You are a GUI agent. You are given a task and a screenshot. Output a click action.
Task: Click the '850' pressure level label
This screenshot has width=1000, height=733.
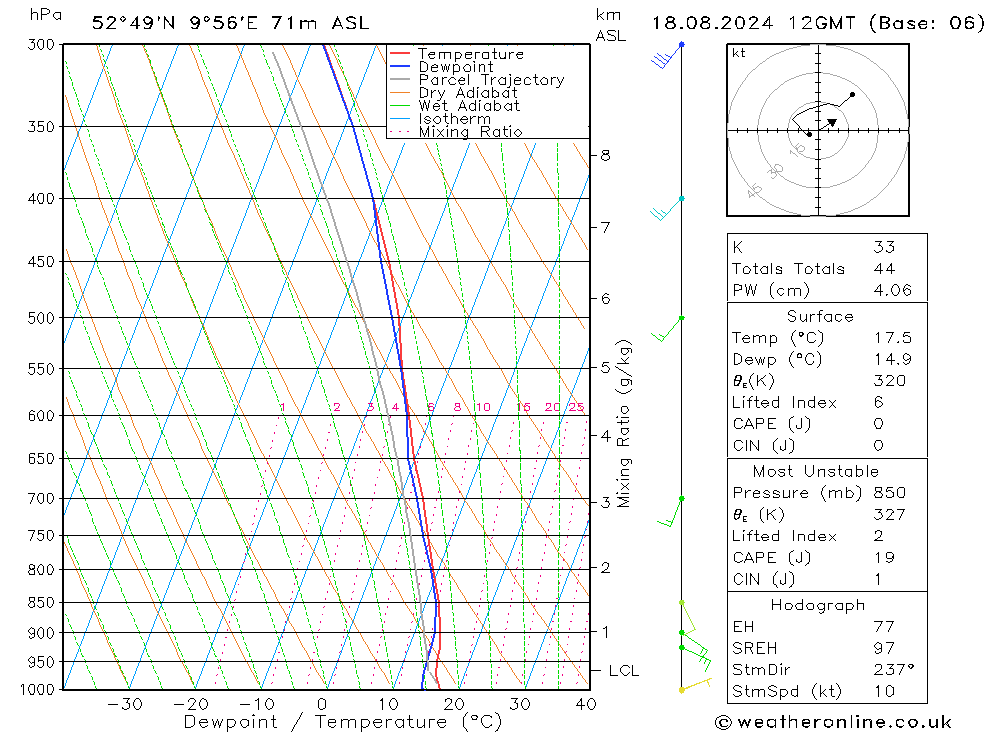[41, 602]
